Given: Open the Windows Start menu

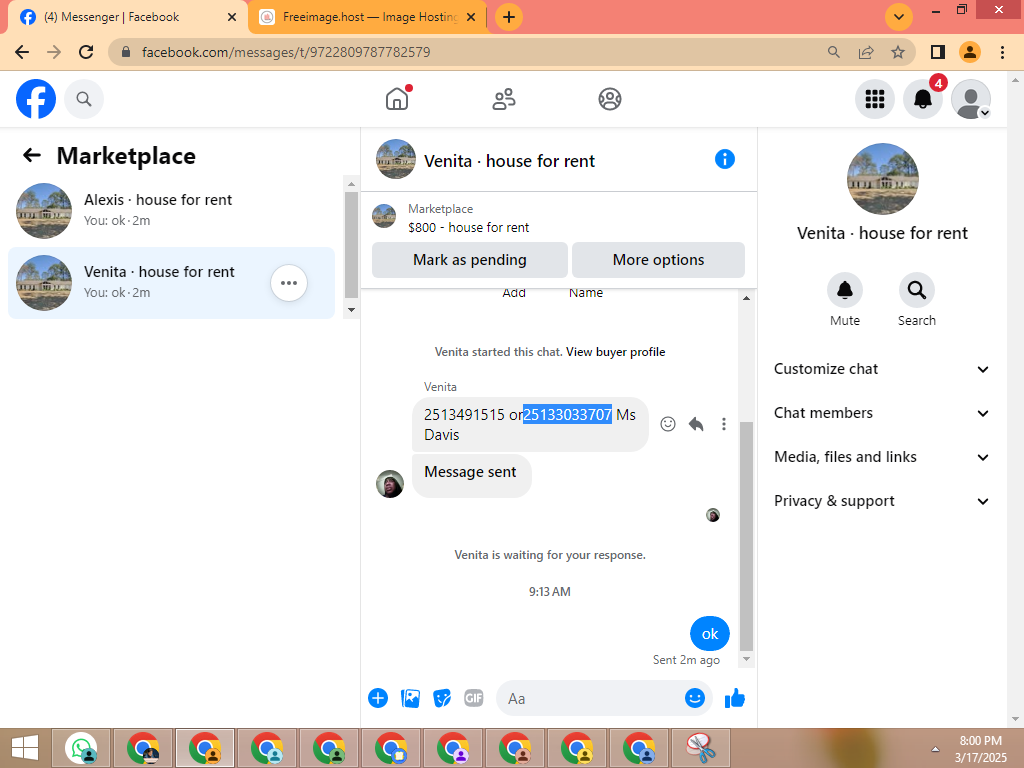Looking at the screenshot, I should [x=25, y=748].
